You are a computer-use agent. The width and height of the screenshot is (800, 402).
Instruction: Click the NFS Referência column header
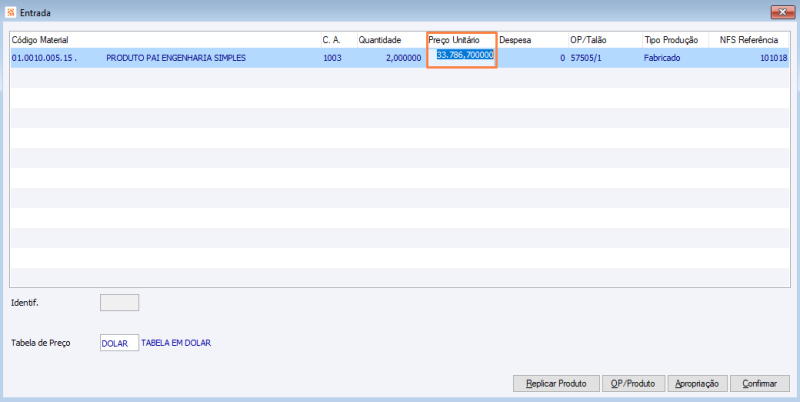coord(749,40)
